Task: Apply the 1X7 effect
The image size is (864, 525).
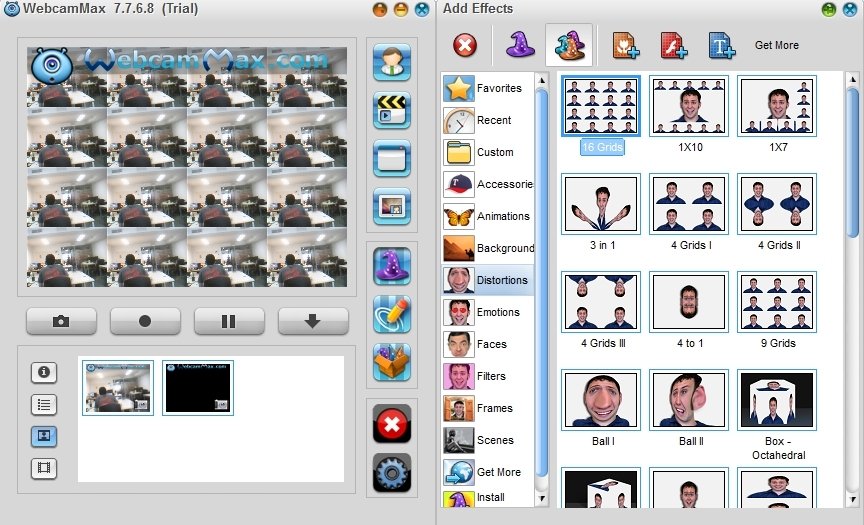Action: 777,106
